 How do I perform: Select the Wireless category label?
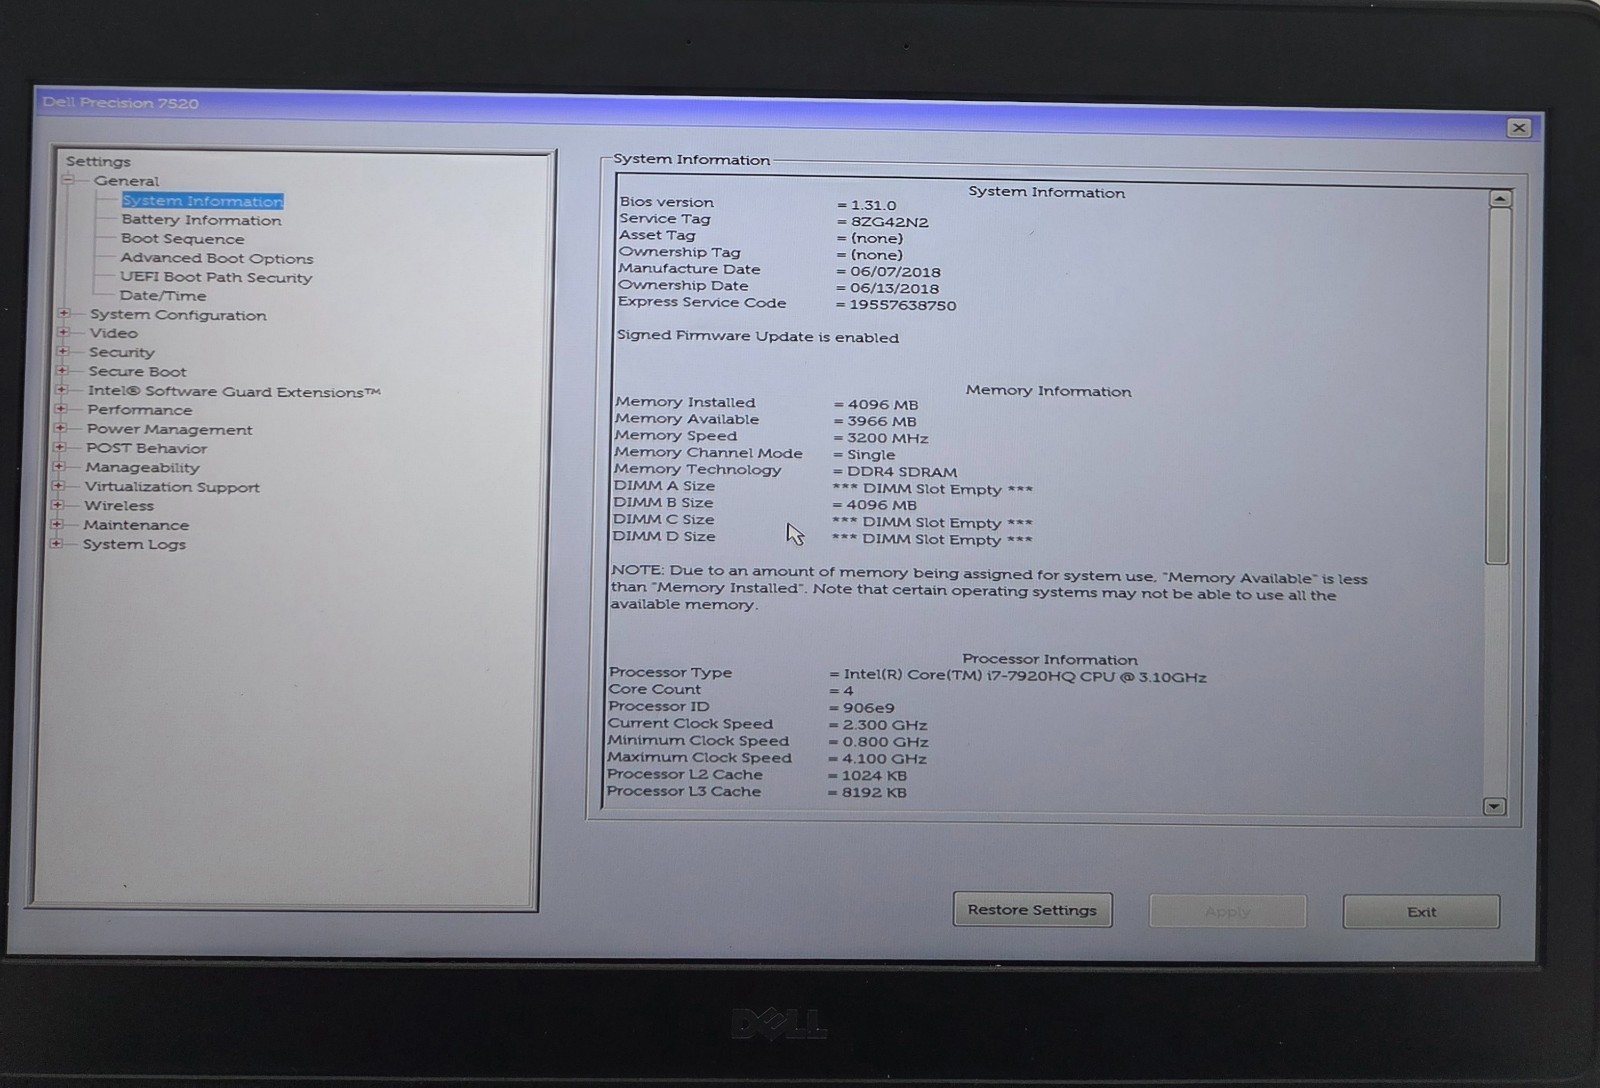pos(118,506)
